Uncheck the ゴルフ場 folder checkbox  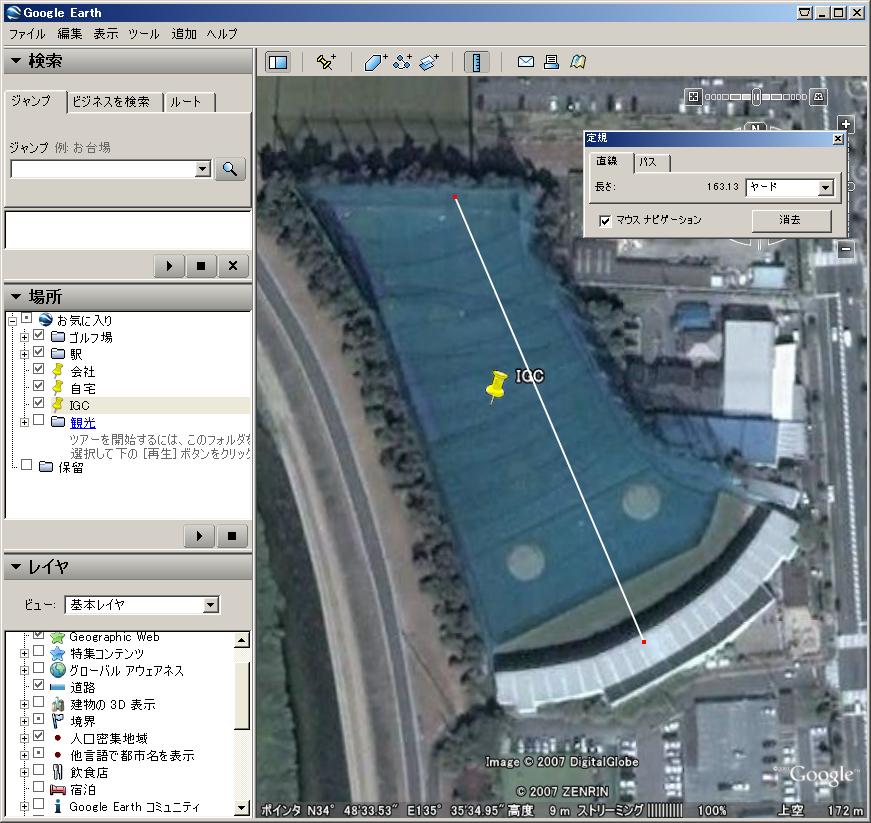pos(38,335)
